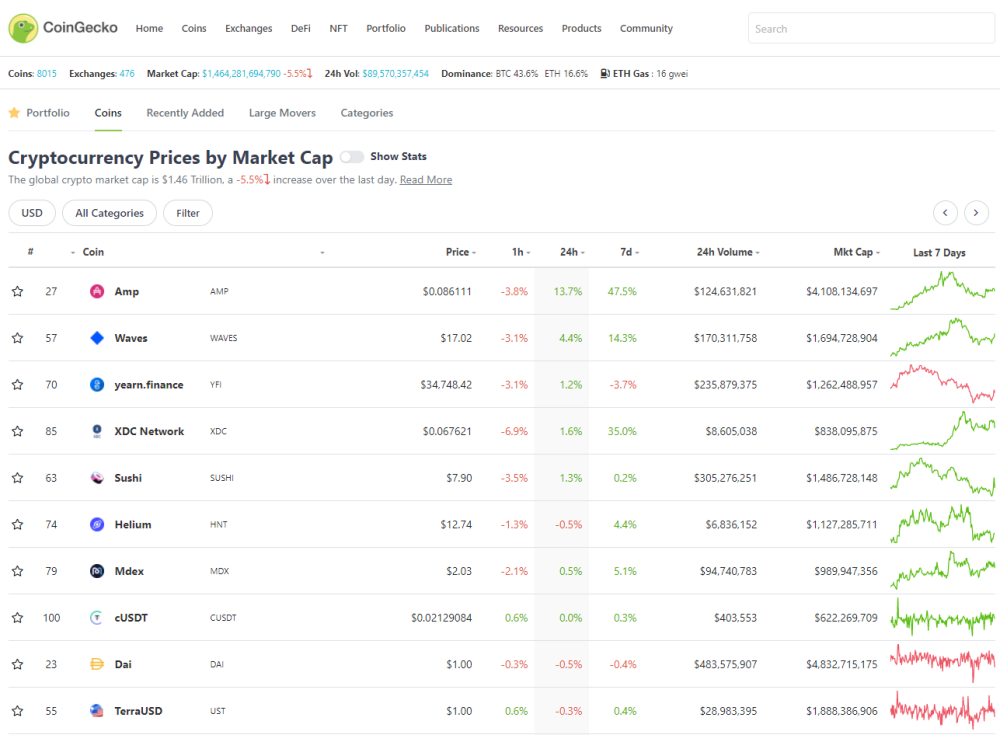Click the CoinGecko gecko logo
This screenshot has height=735, width=1000.
[23, 28]
